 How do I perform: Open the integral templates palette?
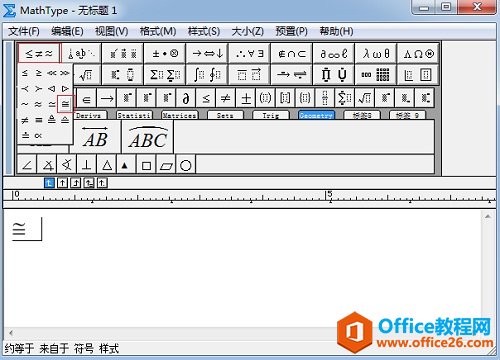(x=207, y=75)
